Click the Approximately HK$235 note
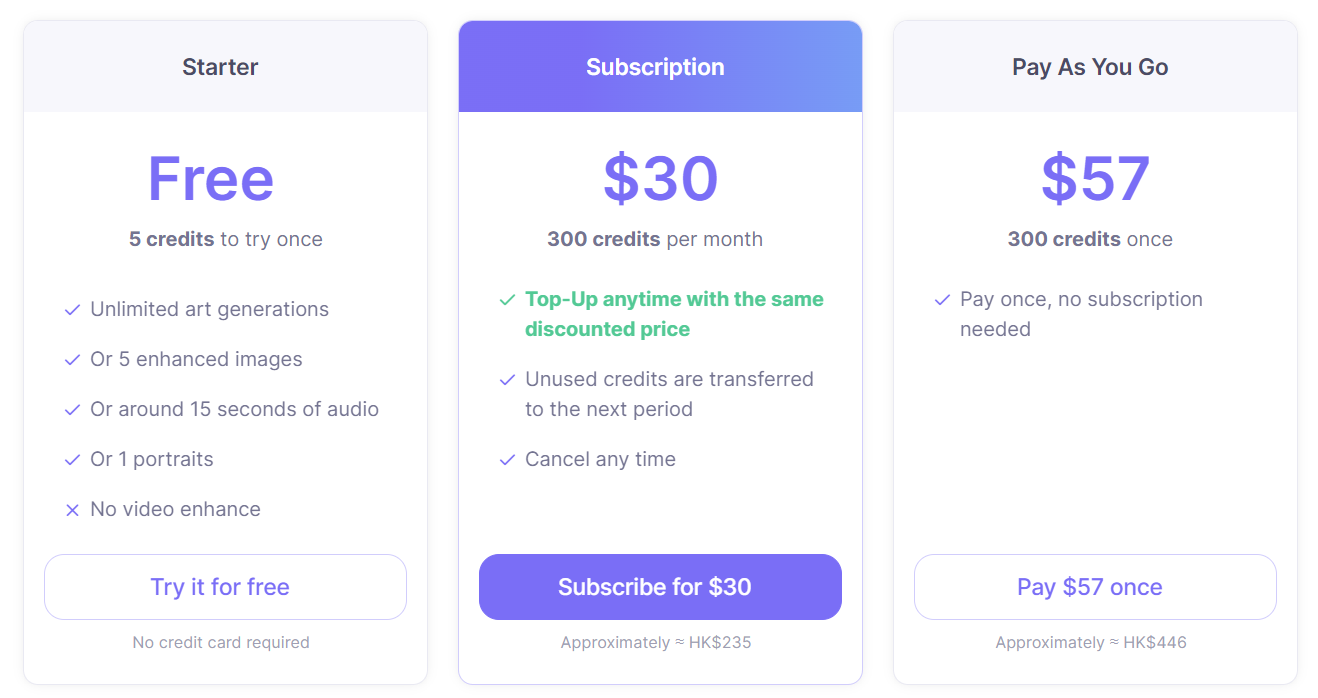Image resolution: width=1318 pixels, height=698 pixels. point(656,642)
